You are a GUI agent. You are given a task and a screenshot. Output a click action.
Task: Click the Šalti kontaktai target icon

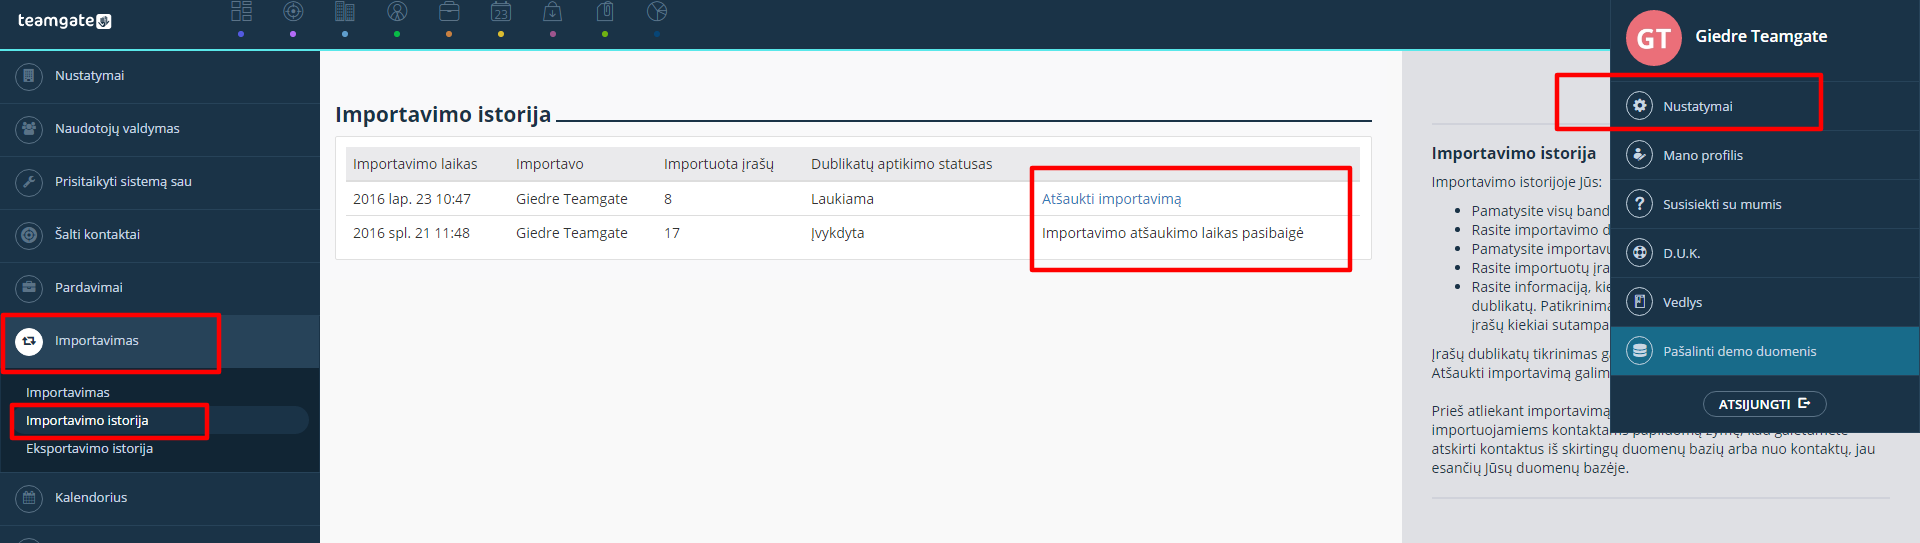point(29,235)
